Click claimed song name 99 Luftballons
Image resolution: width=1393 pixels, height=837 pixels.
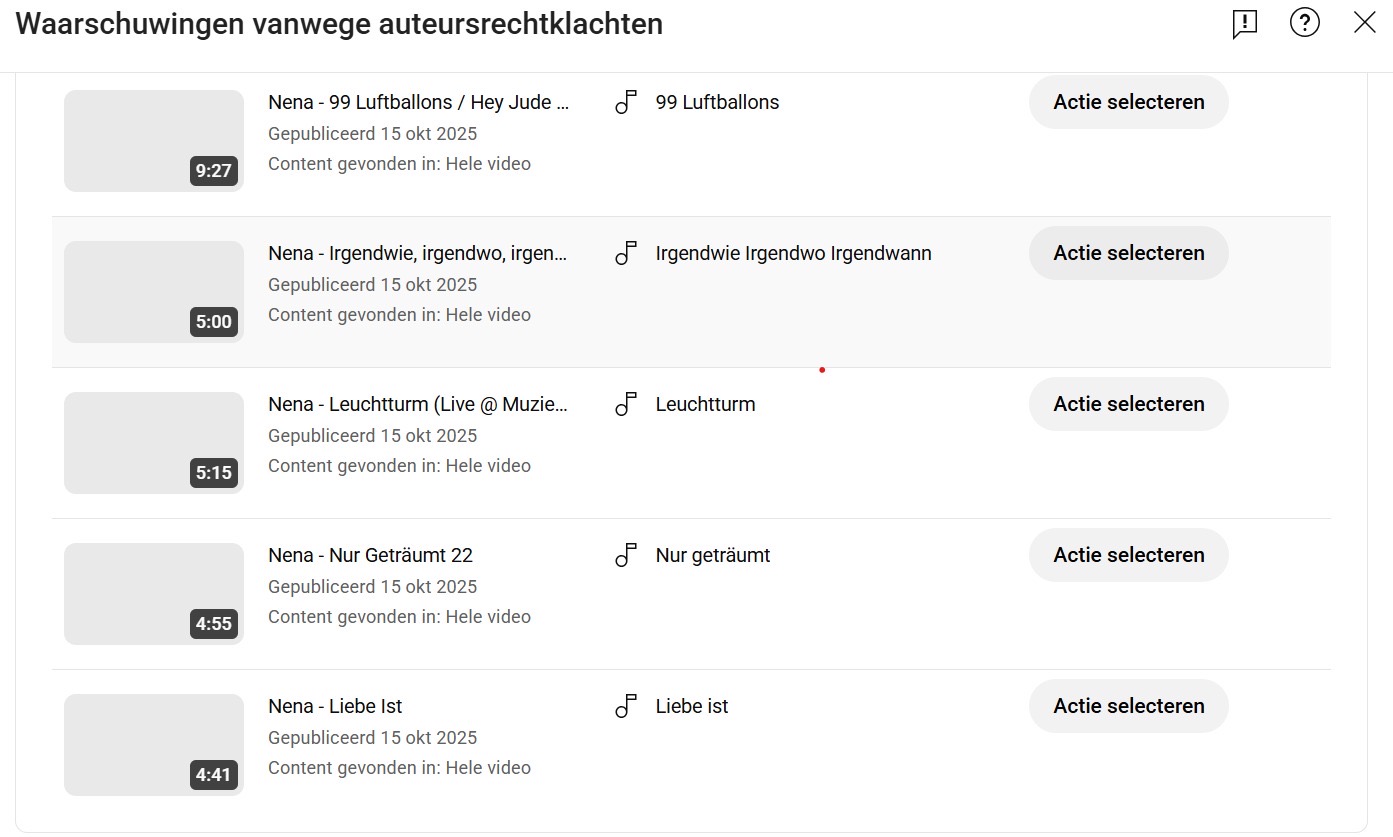pos(717,102)
